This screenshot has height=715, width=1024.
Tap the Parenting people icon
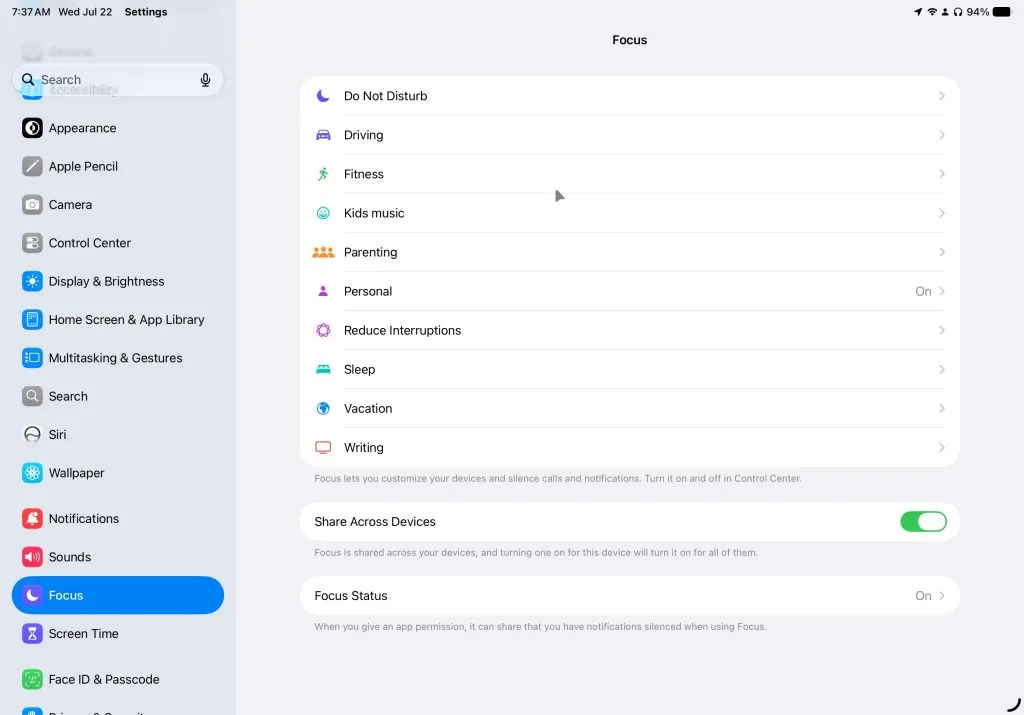[x=323, y=252]
